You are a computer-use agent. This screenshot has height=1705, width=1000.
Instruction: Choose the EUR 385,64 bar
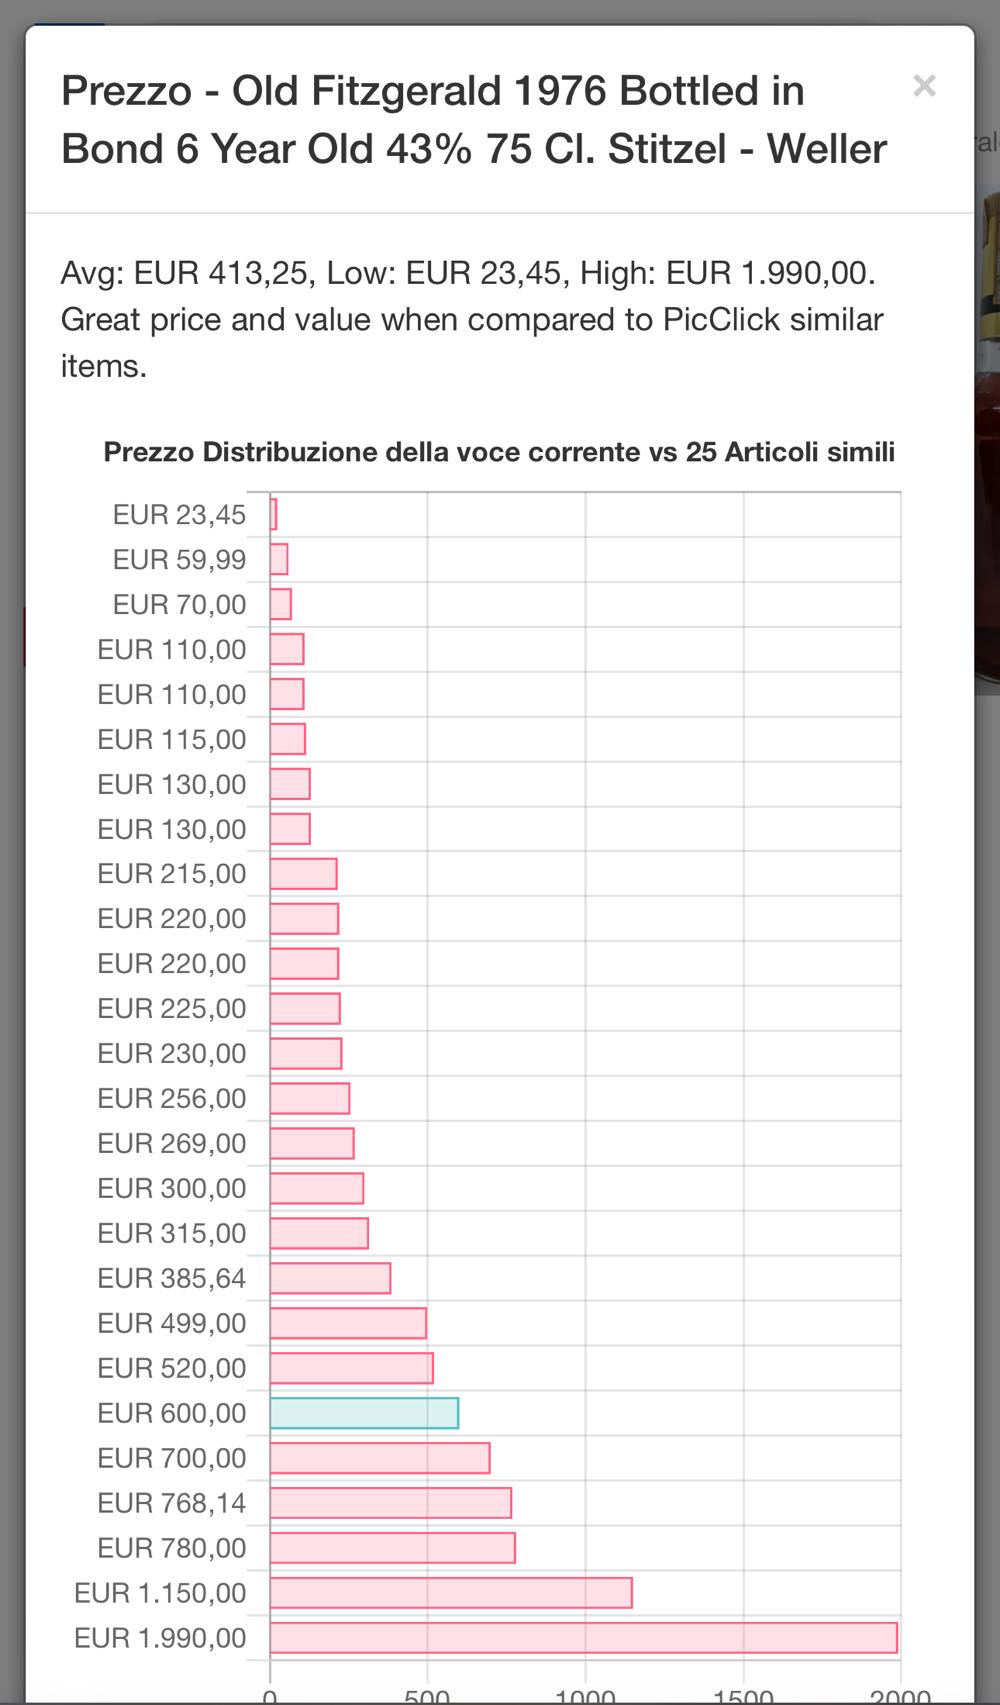(x=330, y=1278)
